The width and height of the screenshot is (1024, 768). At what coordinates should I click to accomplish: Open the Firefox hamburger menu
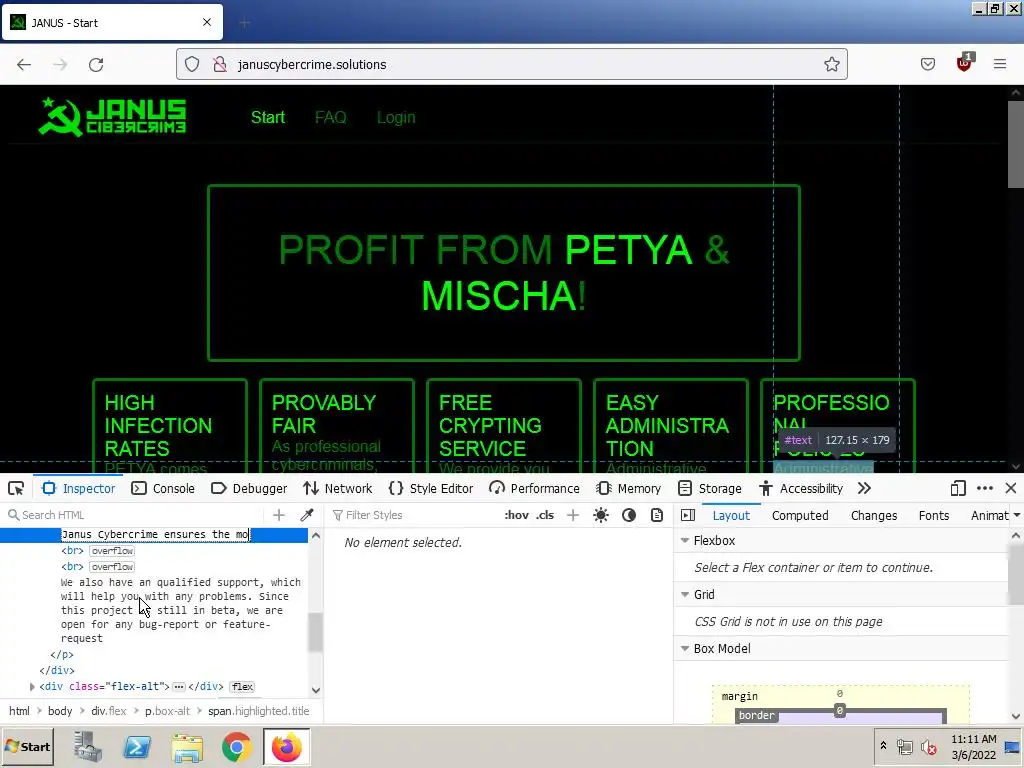999,64
